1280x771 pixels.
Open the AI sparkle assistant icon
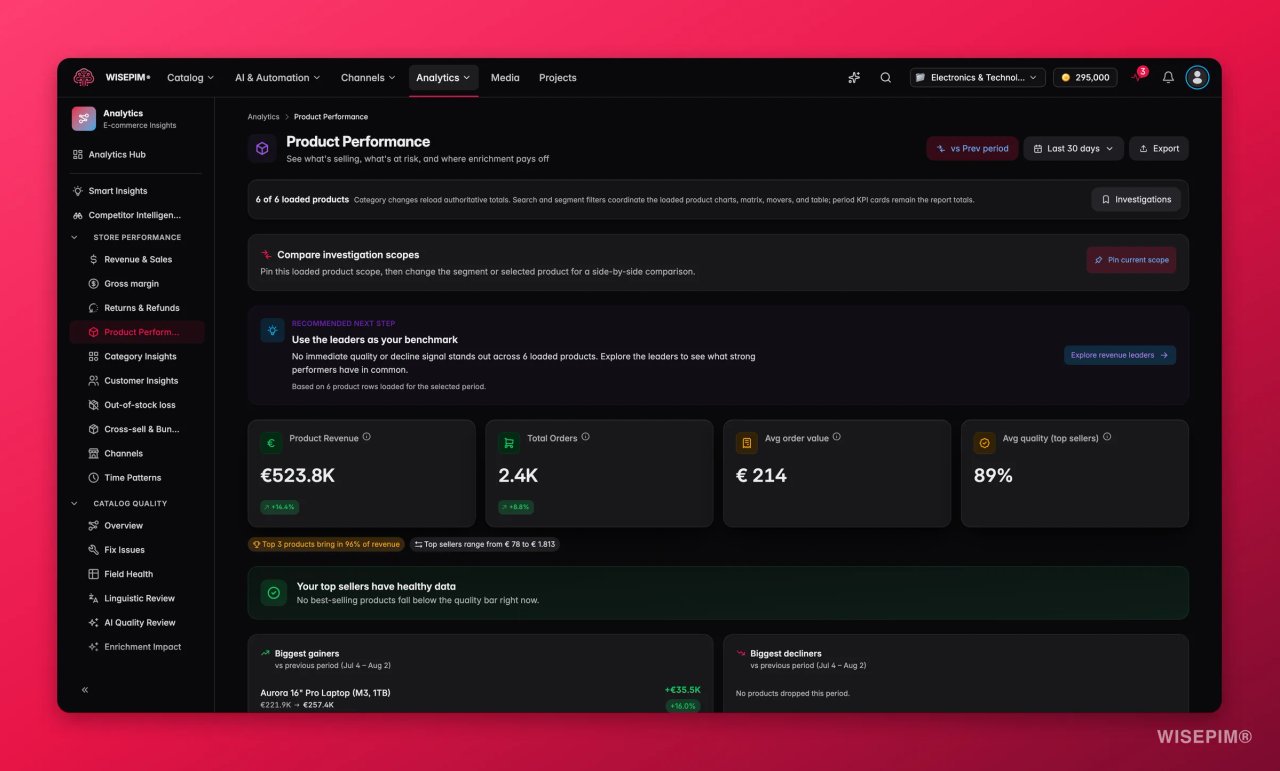pyautogui.click(x=854, y=78)
